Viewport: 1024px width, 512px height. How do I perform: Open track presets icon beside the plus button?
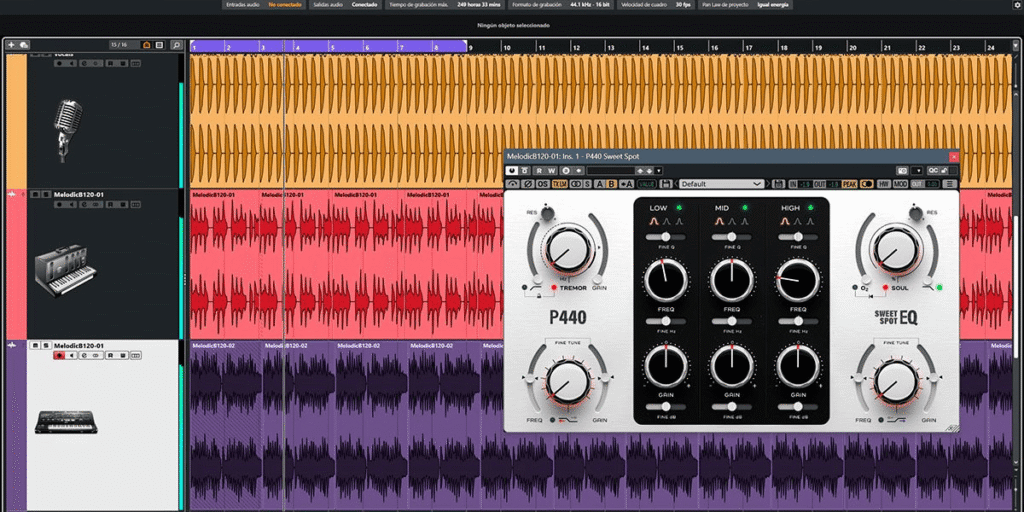[24, 45]
